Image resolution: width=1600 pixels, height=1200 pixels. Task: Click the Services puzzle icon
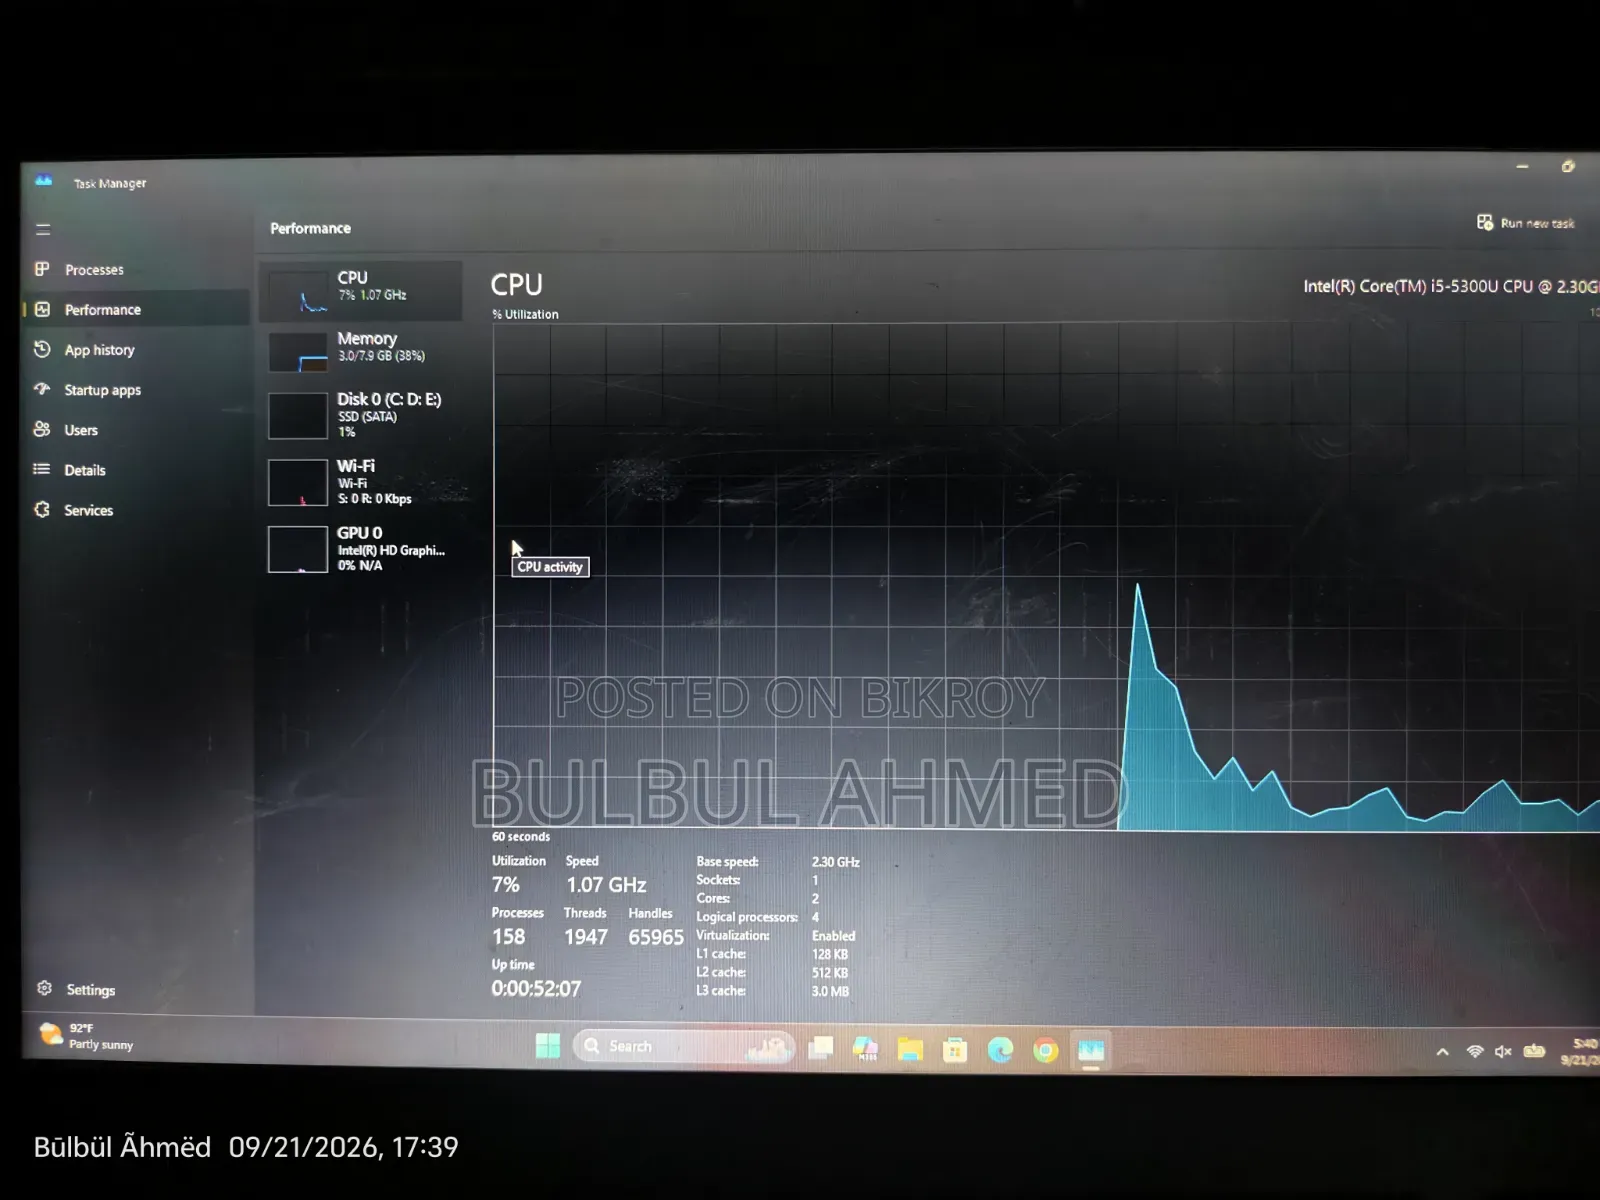[42, 509]
